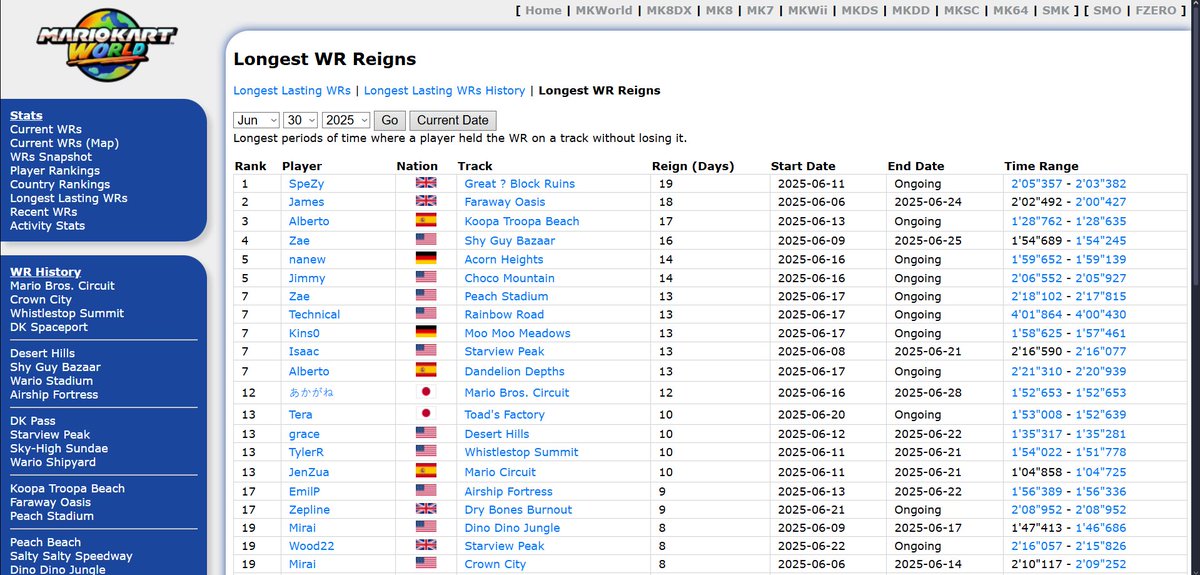This screenshot has width=1200, height=575.
Task: Open Sky-High Sundae in sidebar
Action: pos(59,449)
